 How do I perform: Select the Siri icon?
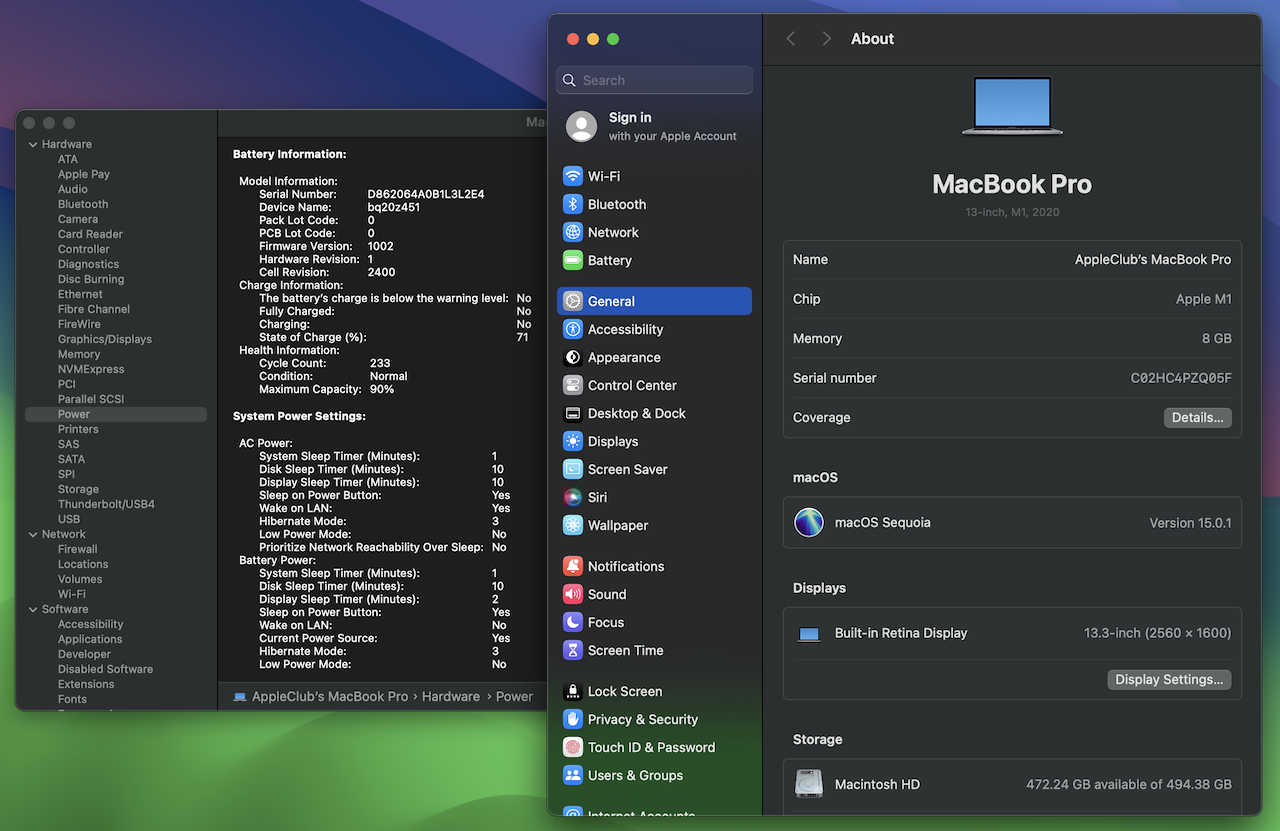pos(573,497)
